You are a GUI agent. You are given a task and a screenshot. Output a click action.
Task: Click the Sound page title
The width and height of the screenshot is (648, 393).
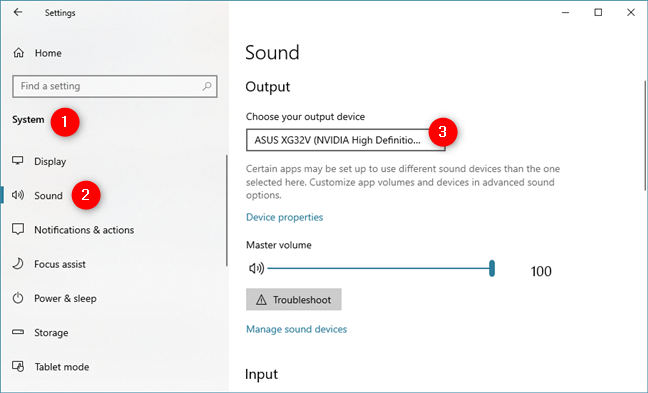coord(272,53)
